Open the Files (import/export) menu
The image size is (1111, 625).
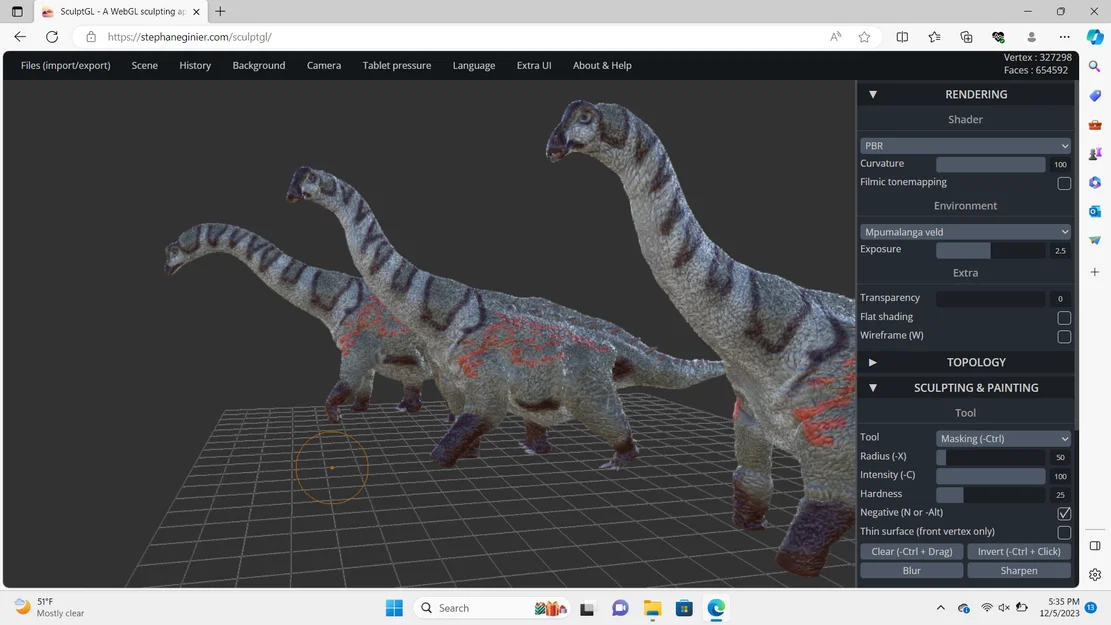coord(65,65)
